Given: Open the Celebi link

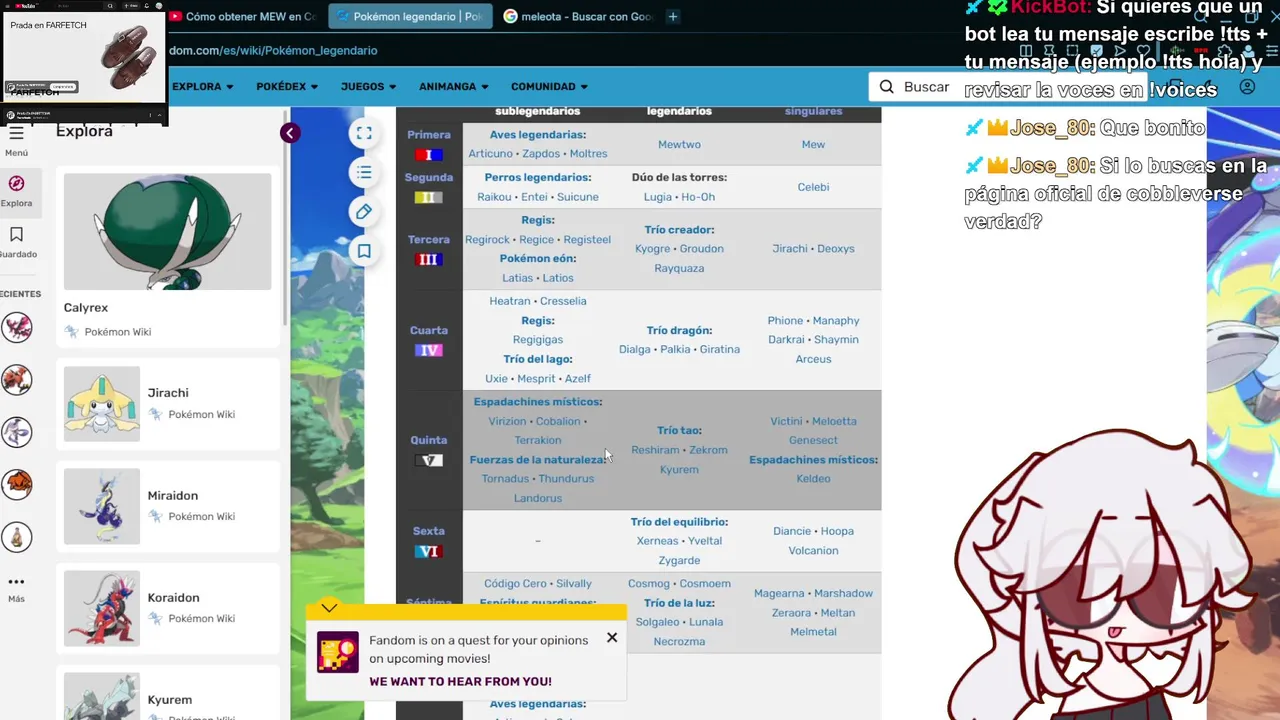Looking at the screenshot, I should point(813,187).
